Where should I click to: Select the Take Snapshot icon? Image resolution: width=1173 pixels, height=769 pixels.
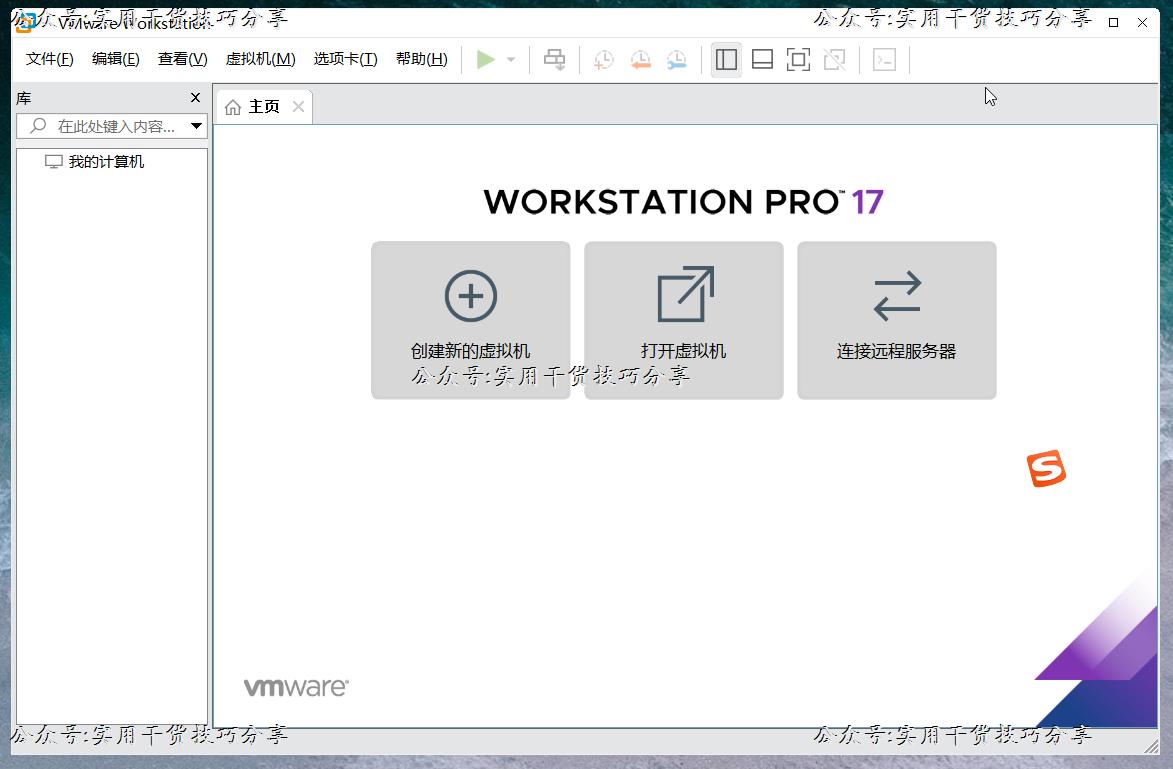[602, 60]
